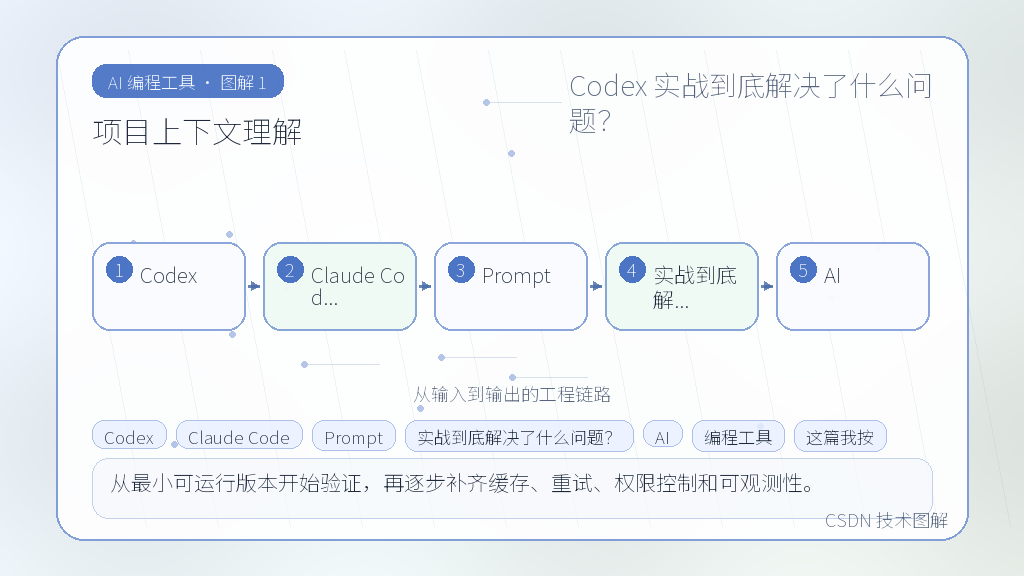Click the heading 项目上下文理解

pyautogui.click(x=197, y=132)
